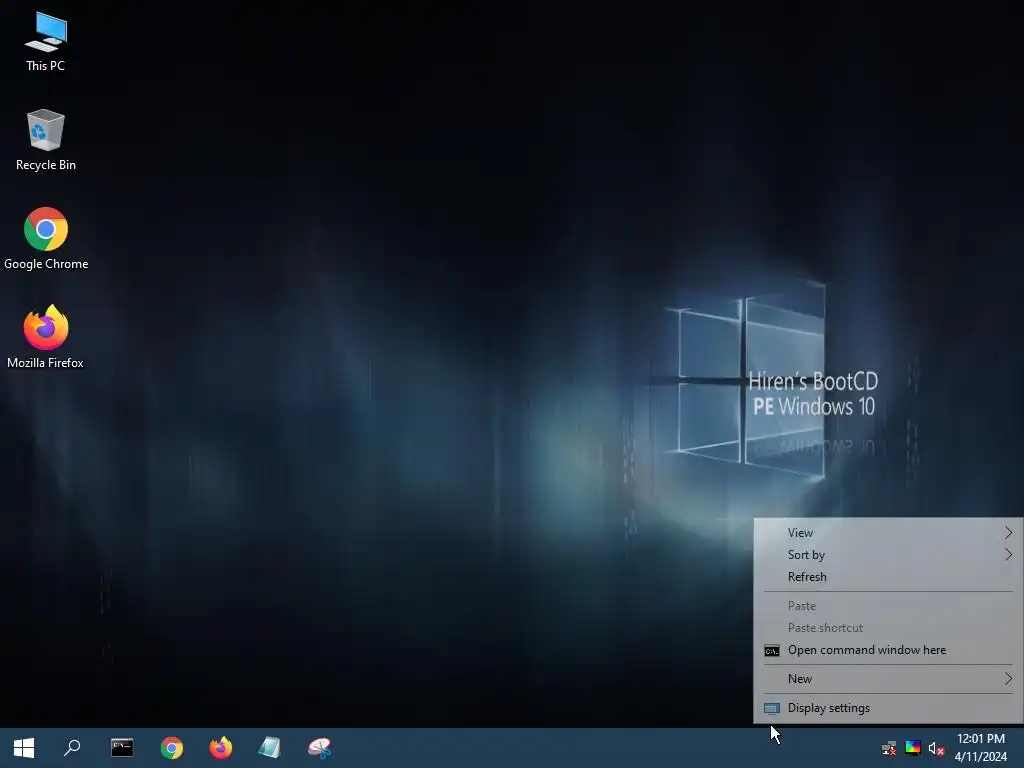This screenshot has width=1024, height=768.
Task: Launch Firefox from the taskbar
Action: [x=221, y=748]
